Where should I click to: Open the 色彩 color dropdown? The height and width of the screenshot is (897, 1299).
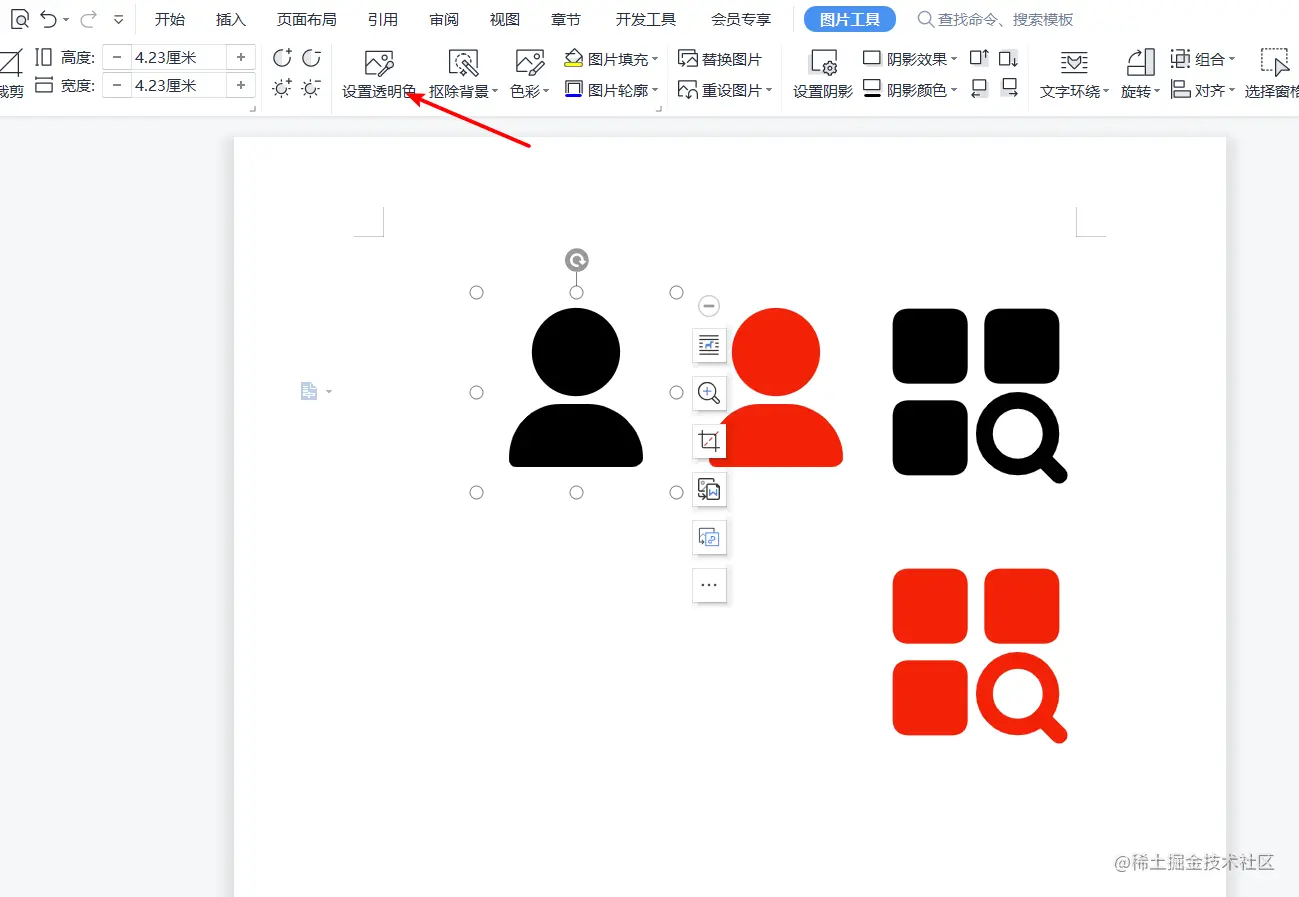pyautogui.click(x=530, y=75)
